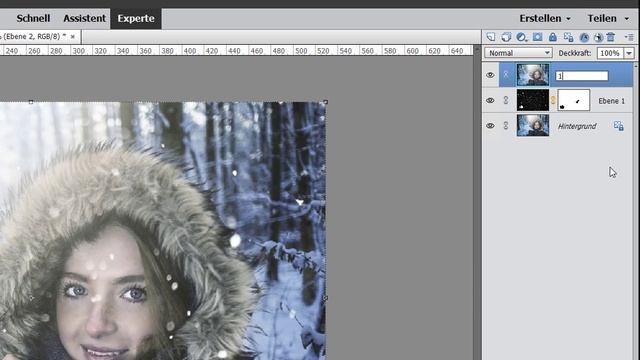640x360 pixels.
Task: Select the Hintergrund layer thumbnail
Action: coord(533,125)
